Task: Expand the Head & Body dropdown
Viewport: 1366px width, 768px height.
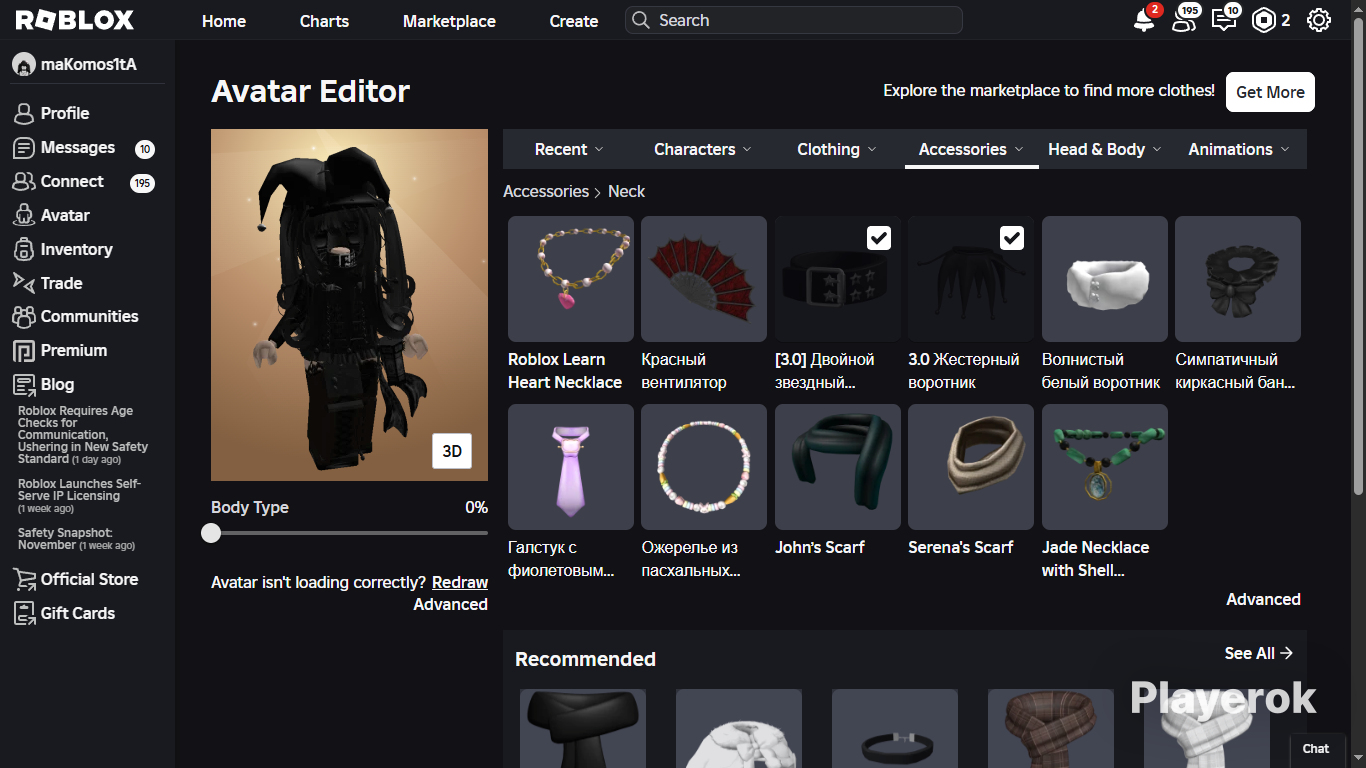Action: click(1105, 149)
